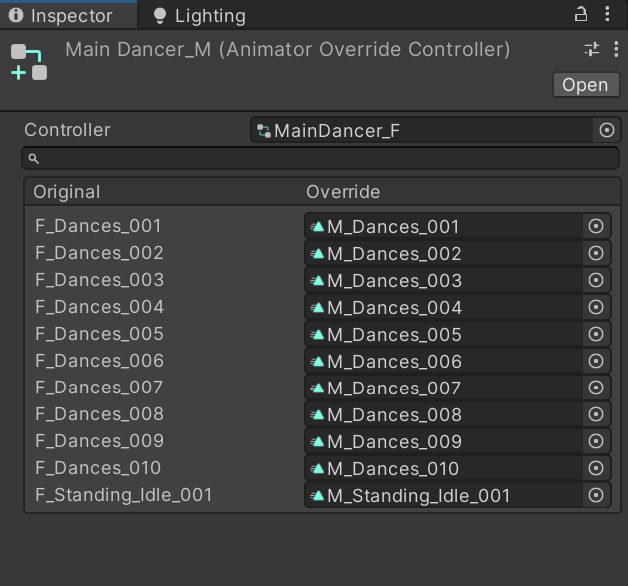Switch to the Lighting tab
The width and height of the screenshot is (628, 586).
tap(199, 16)
